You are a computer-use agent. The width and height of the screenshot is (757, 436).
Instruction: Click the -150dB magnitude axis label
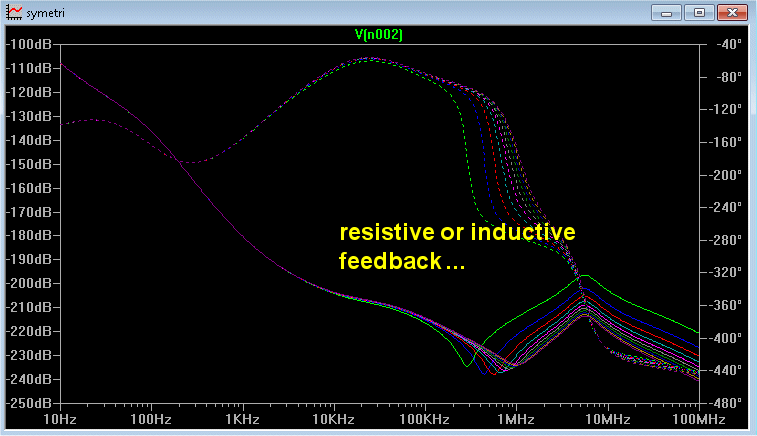click(28, 164)
